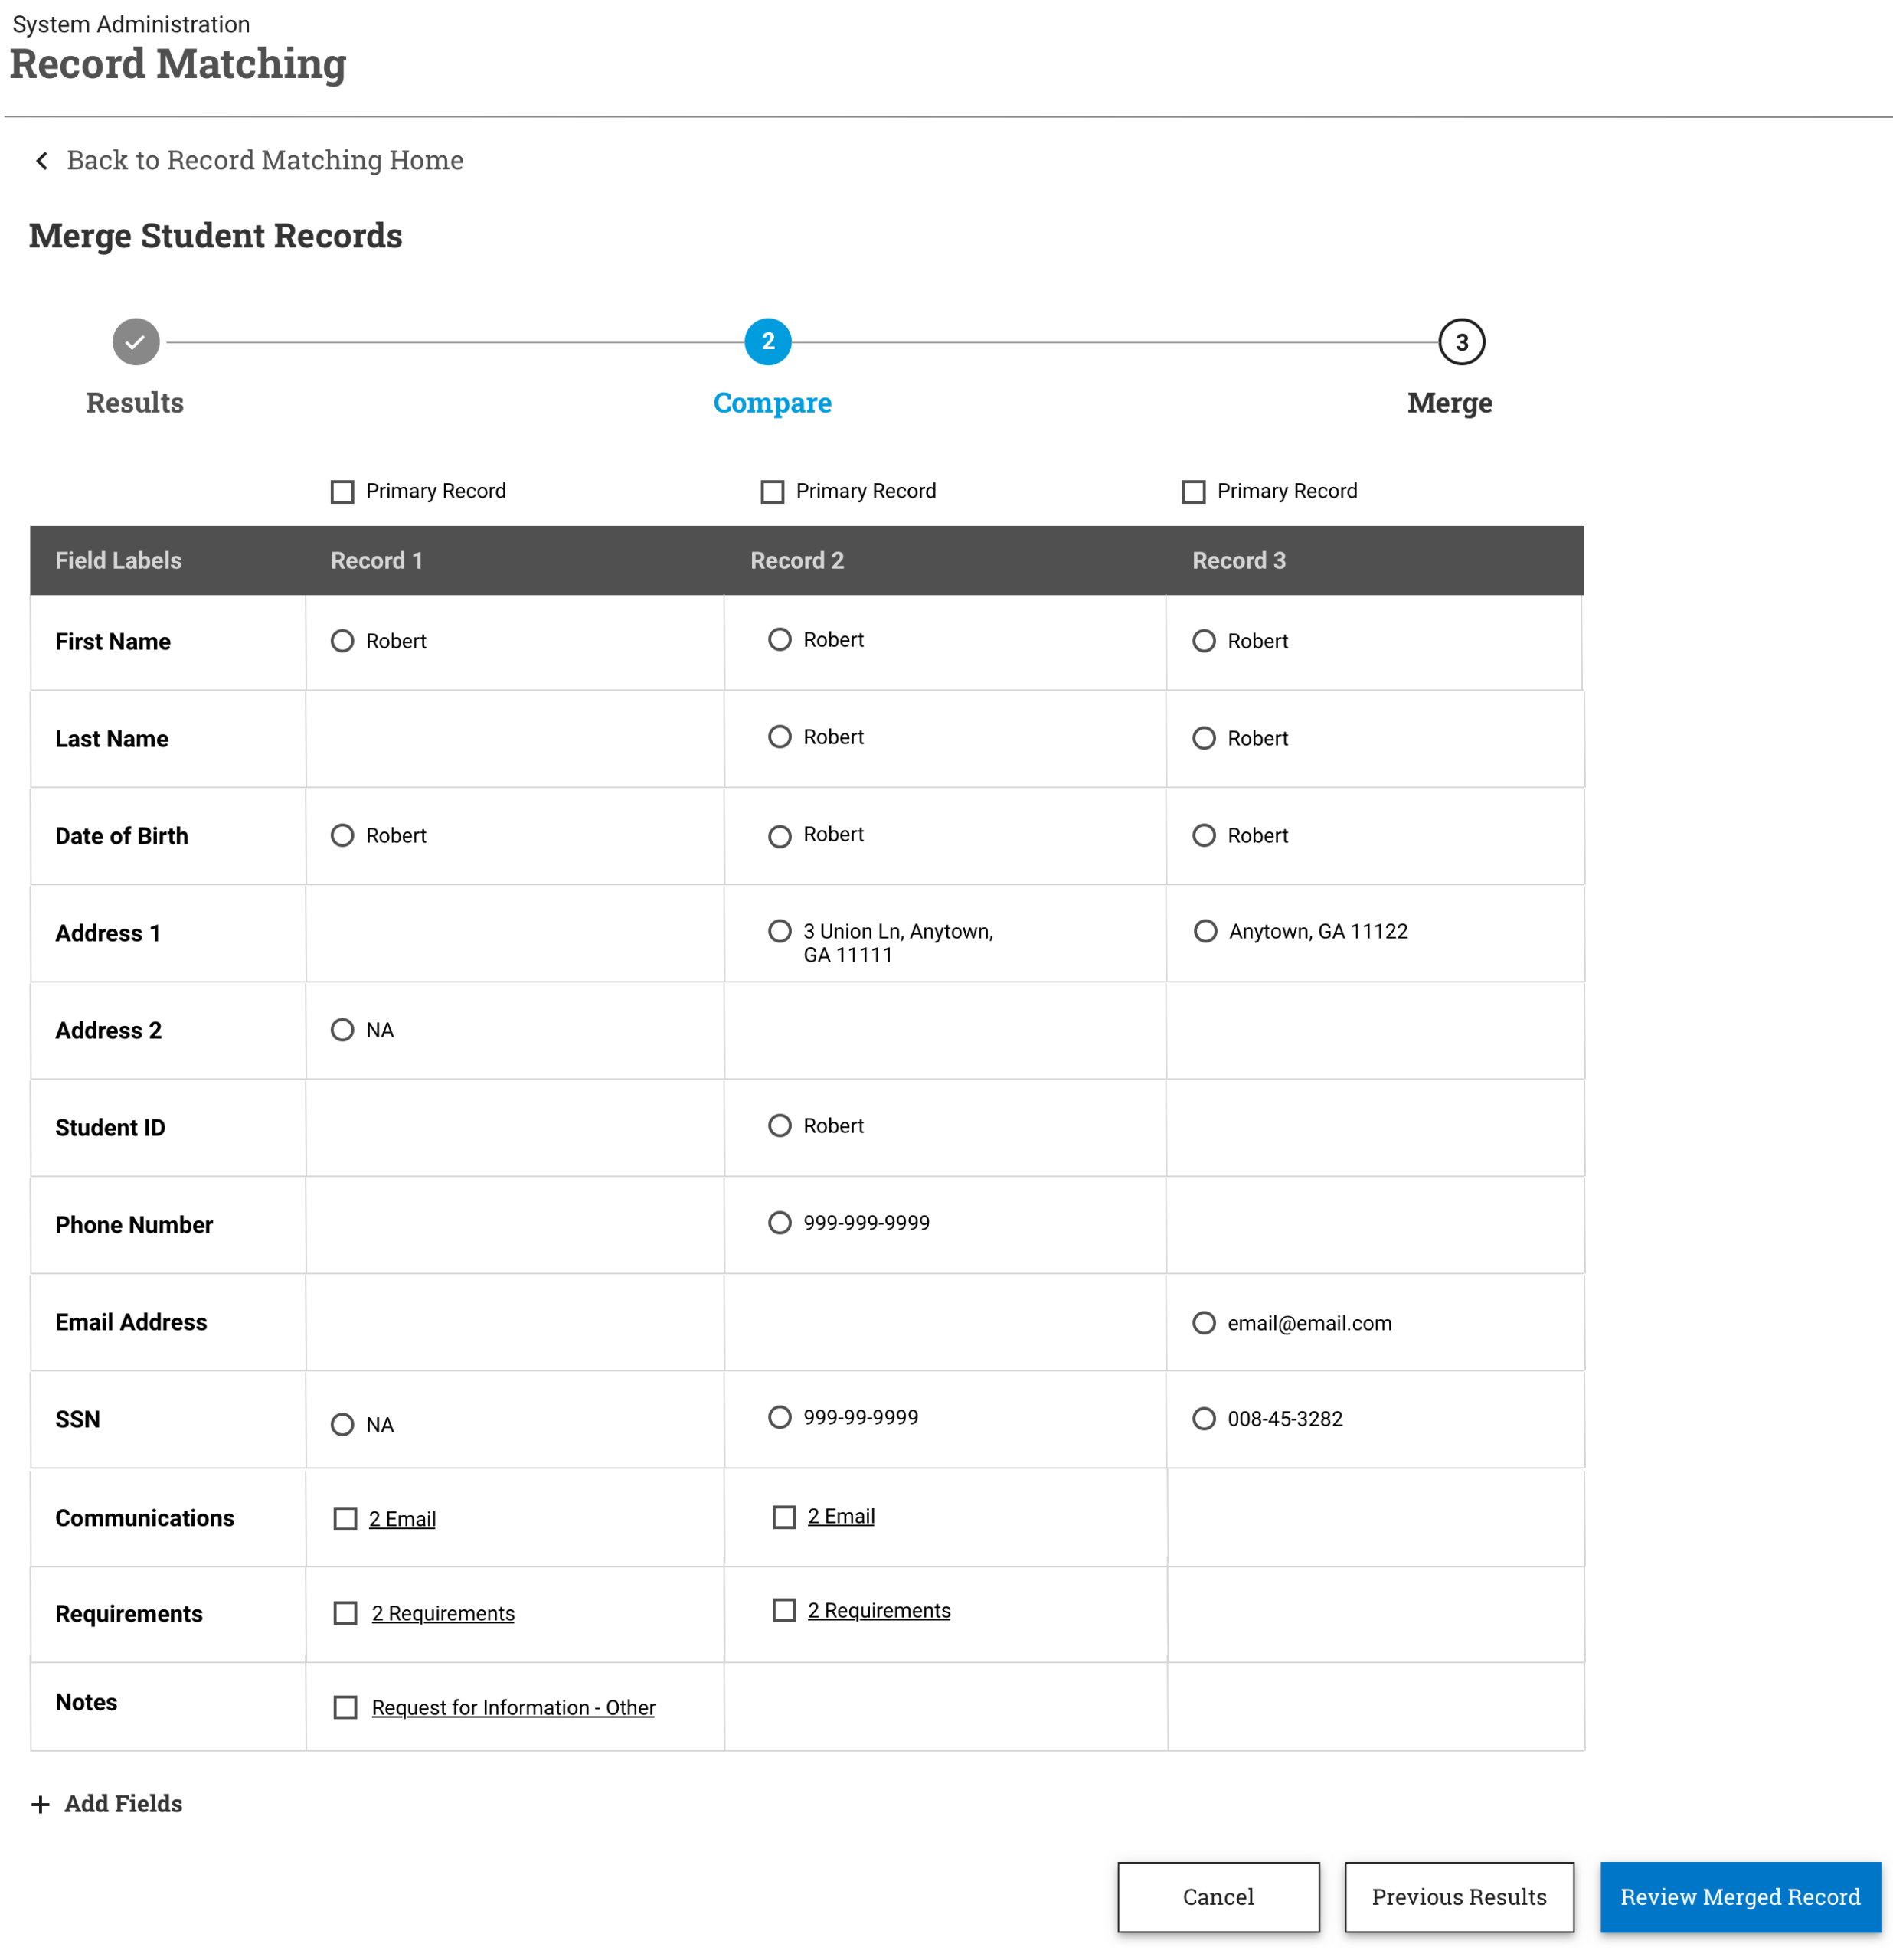Select the Record 1 Address 2 NA radio
Image resolution: width=1893 pixels, height=1960 pixels.
[342, 1030]
